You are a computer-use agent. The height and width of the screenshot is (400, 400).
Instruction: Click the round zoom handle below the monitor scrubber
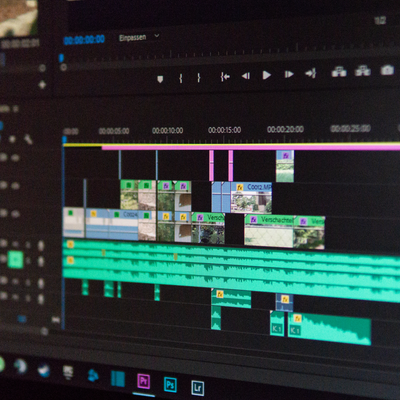(x=64, y=67)
